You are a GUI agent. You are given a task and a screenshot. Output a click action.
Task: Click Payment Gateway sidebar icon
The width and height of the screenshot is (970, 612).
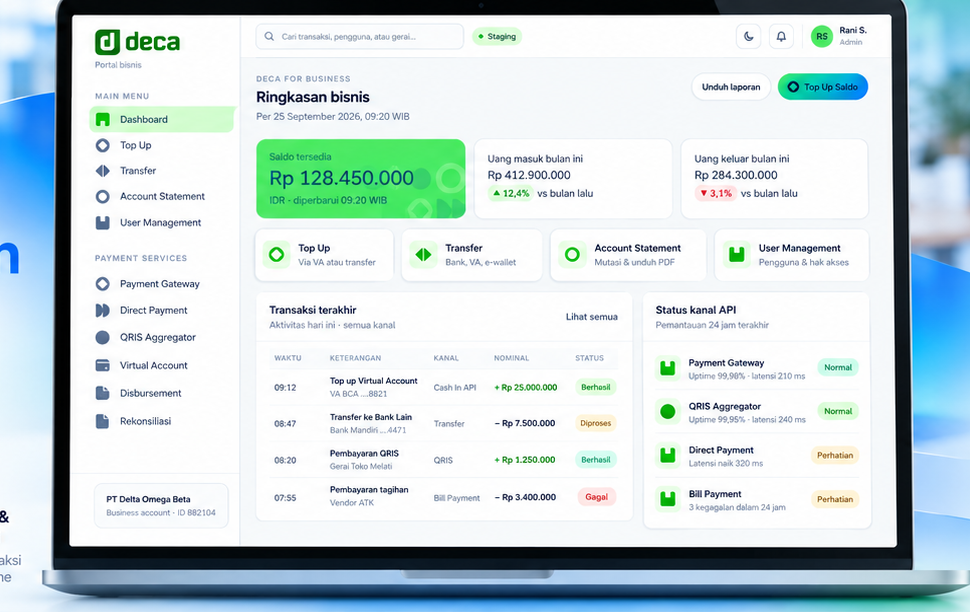(103, 284)
